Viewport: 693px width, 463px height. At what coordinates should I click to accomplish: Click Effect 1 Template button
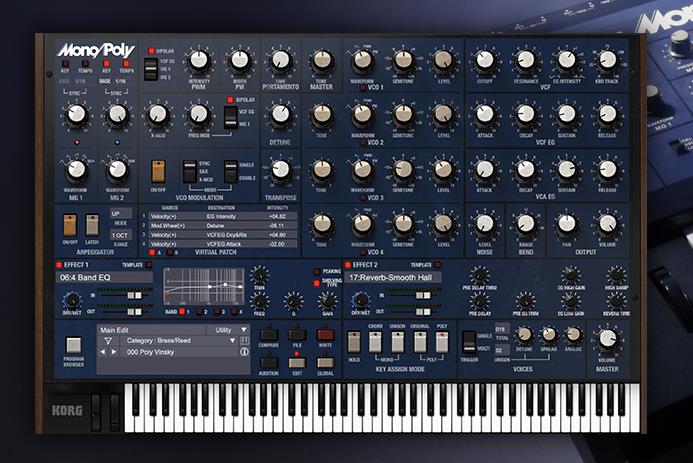(148, 265)
